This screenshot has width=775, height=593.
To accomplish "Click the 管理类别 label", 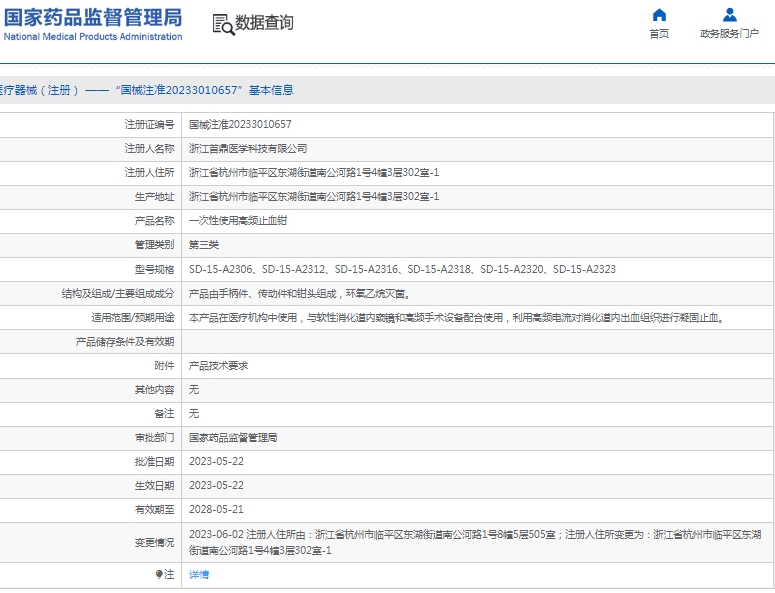I will click(154, 245).
